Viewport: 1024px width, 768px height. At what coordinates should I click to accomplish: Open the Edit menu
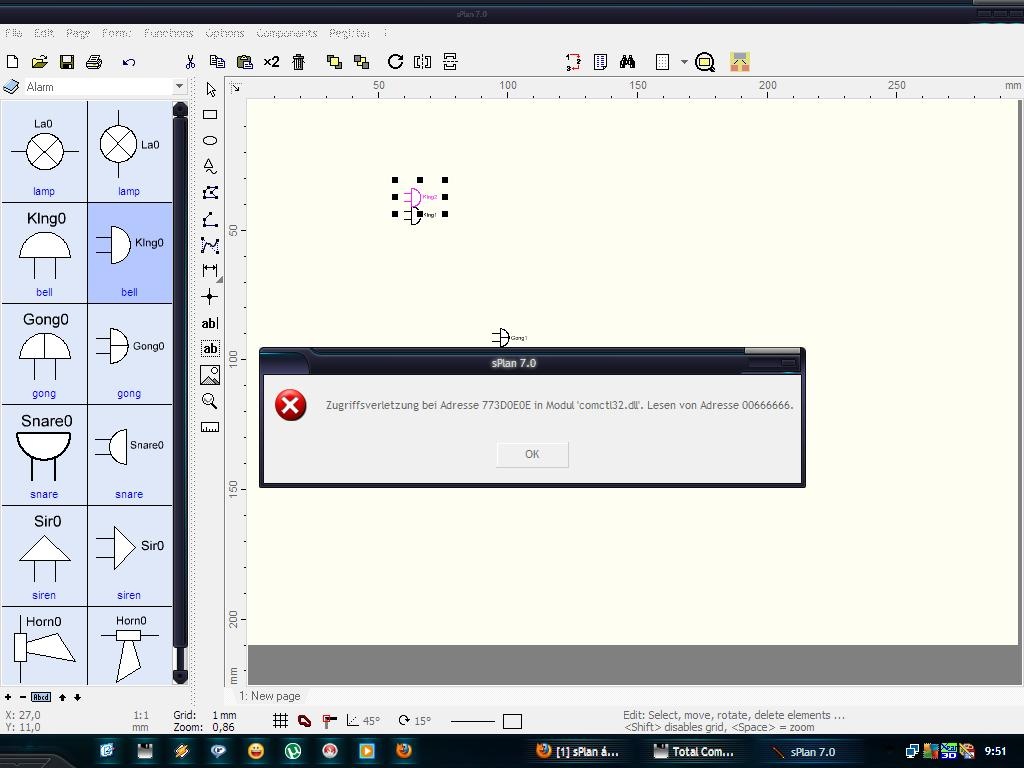pos(44,33)
